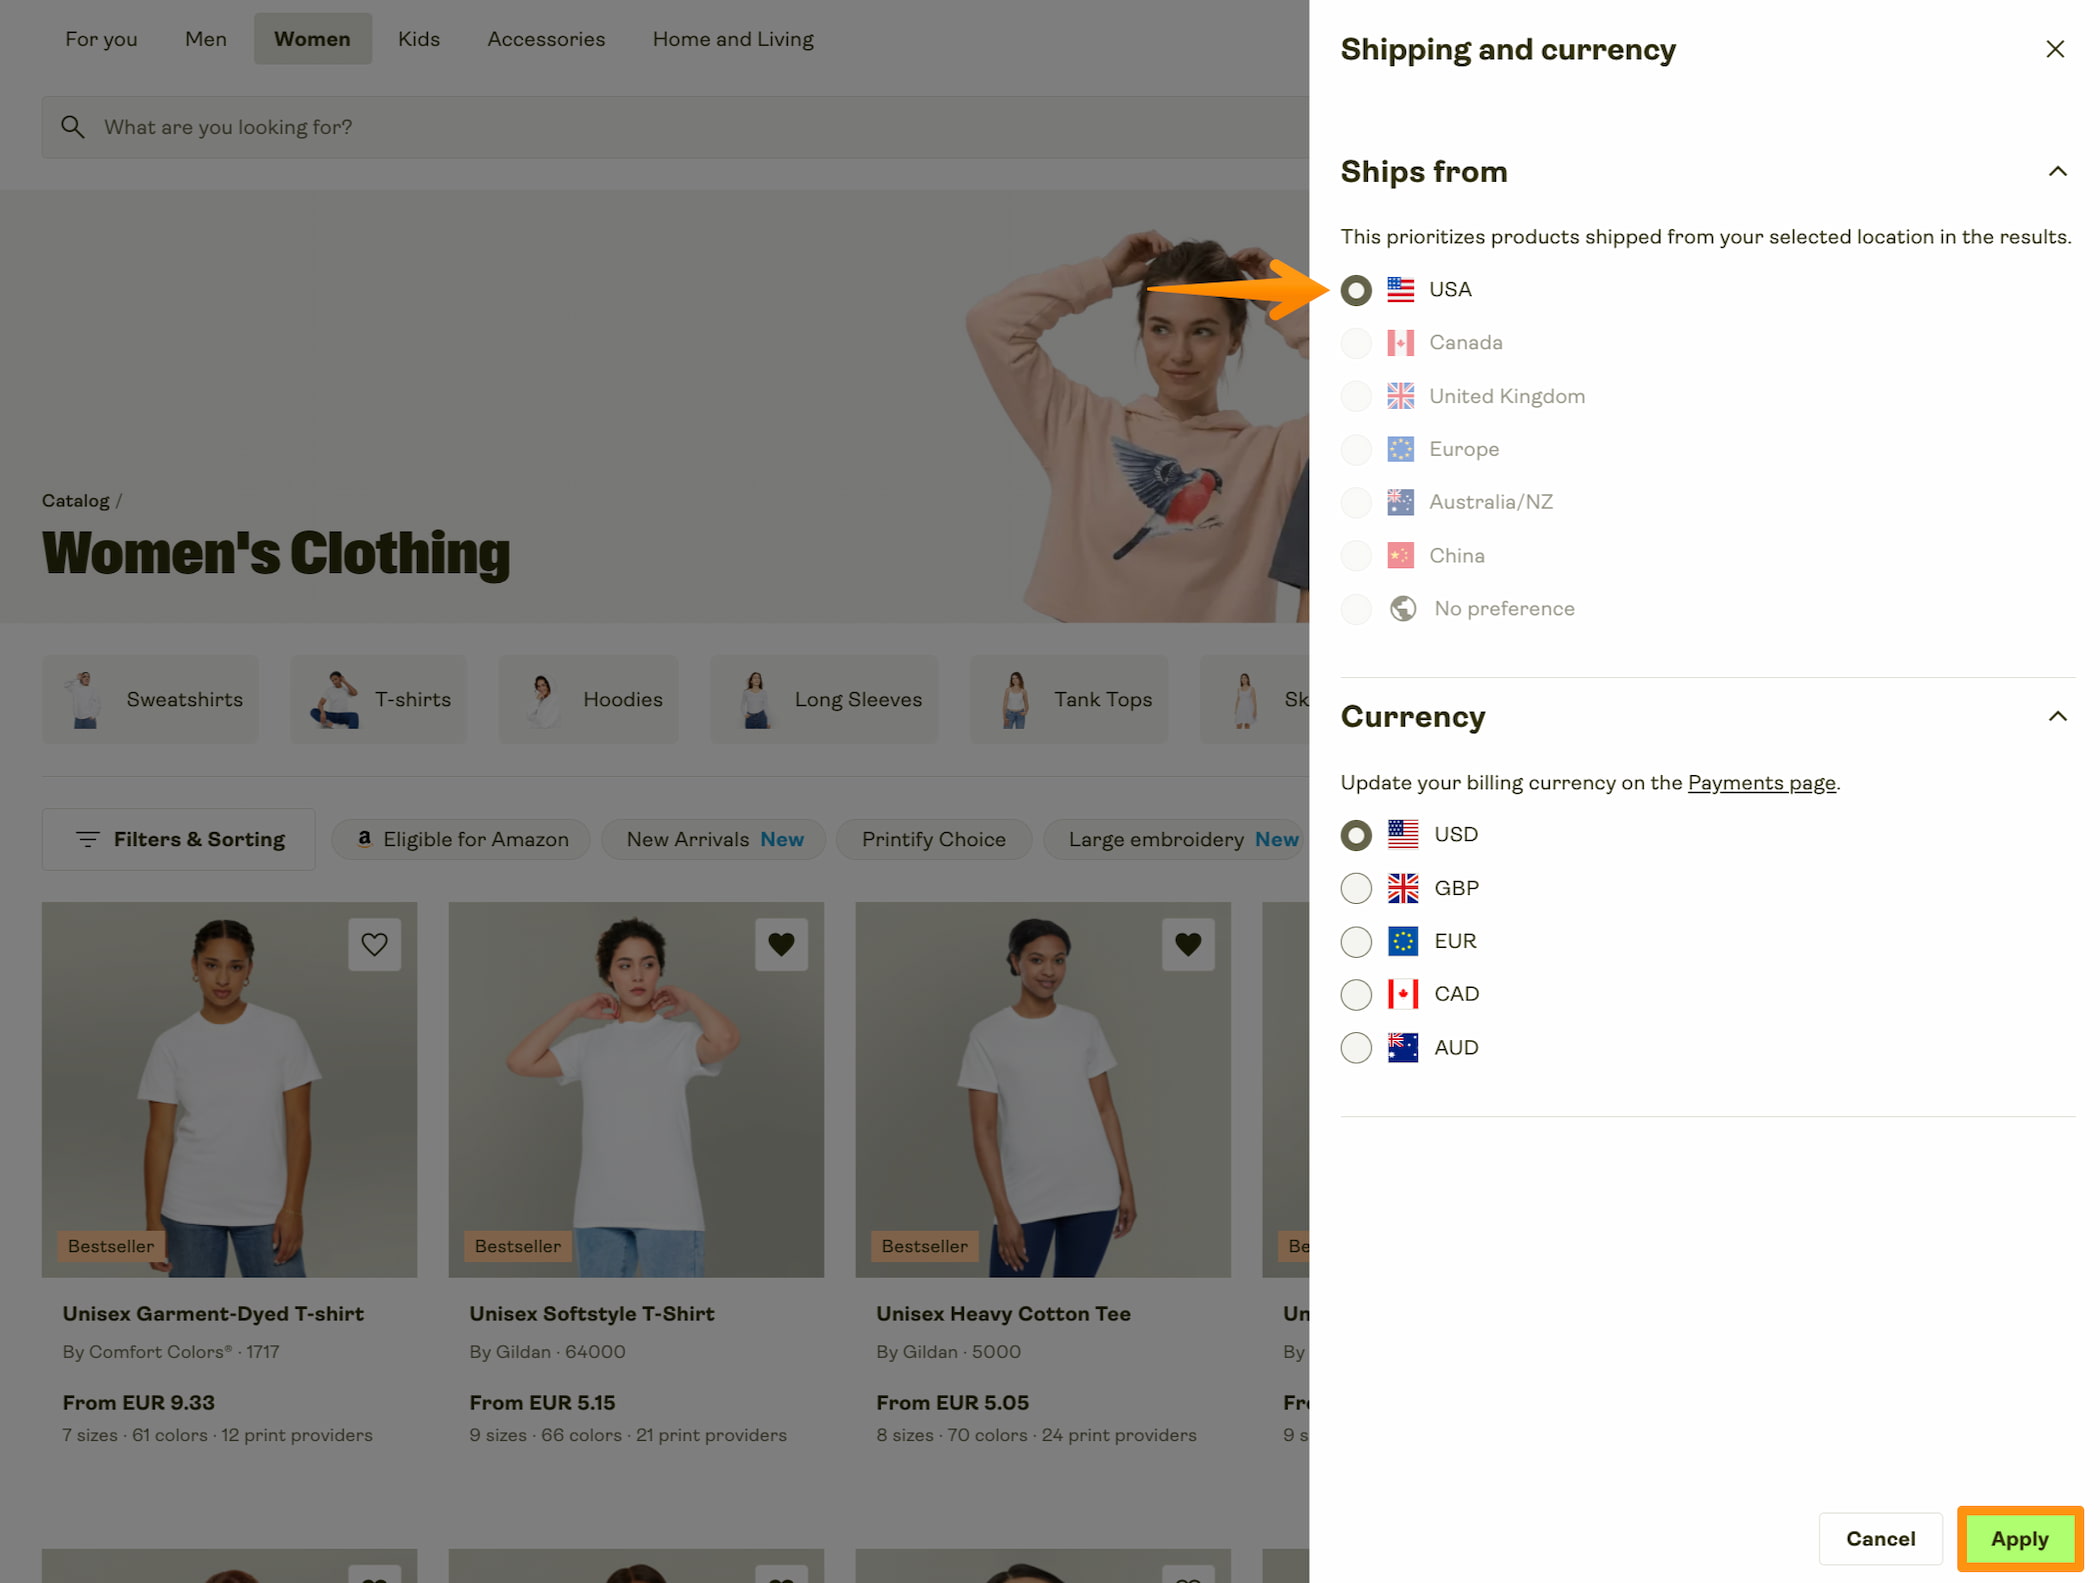Screen dimensions: 2100x1583
Task: Open Filters & Sorting options
Action: tap(178, 839)
